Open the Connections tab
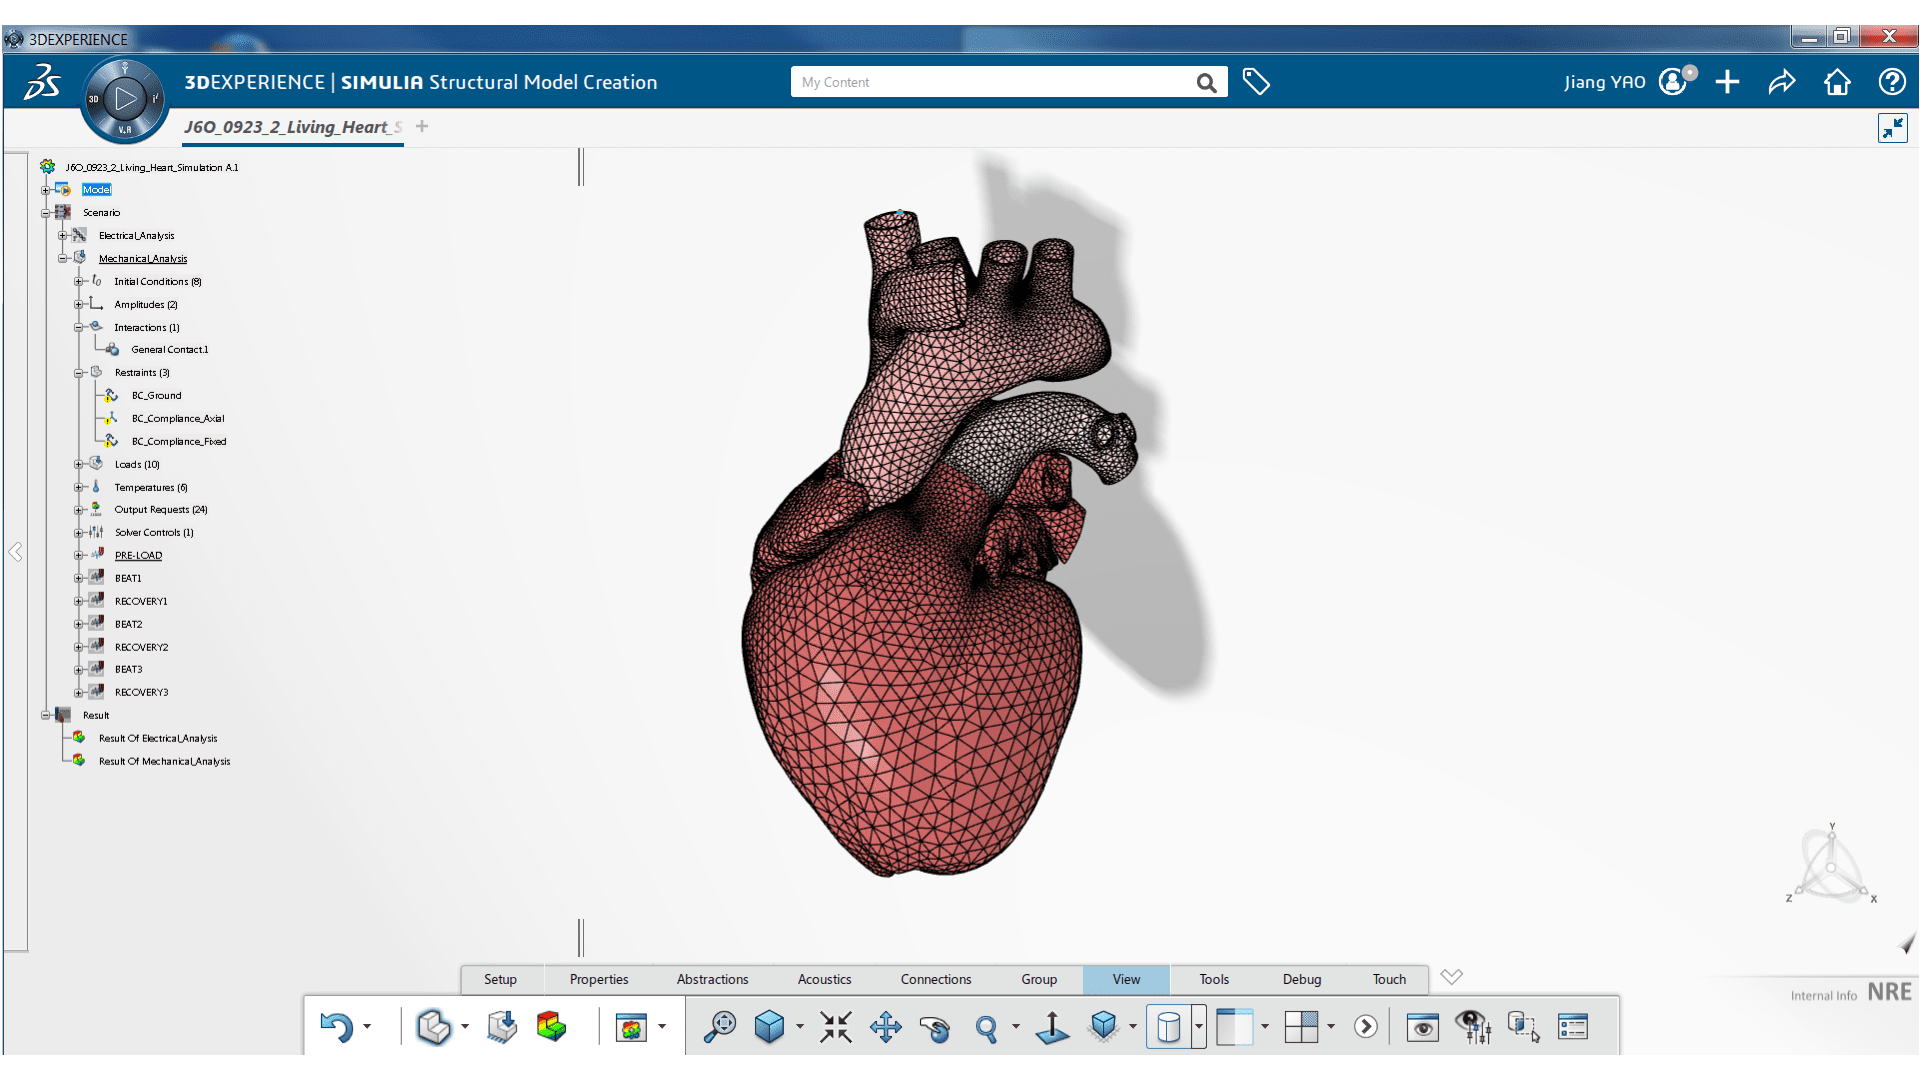This screenshot has width=1920, height=1080. (x=936, y=979)
